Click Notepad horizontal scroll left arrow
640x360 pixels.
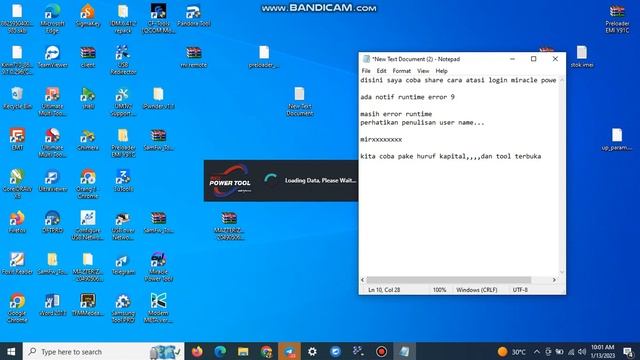[x=362, y=280]
